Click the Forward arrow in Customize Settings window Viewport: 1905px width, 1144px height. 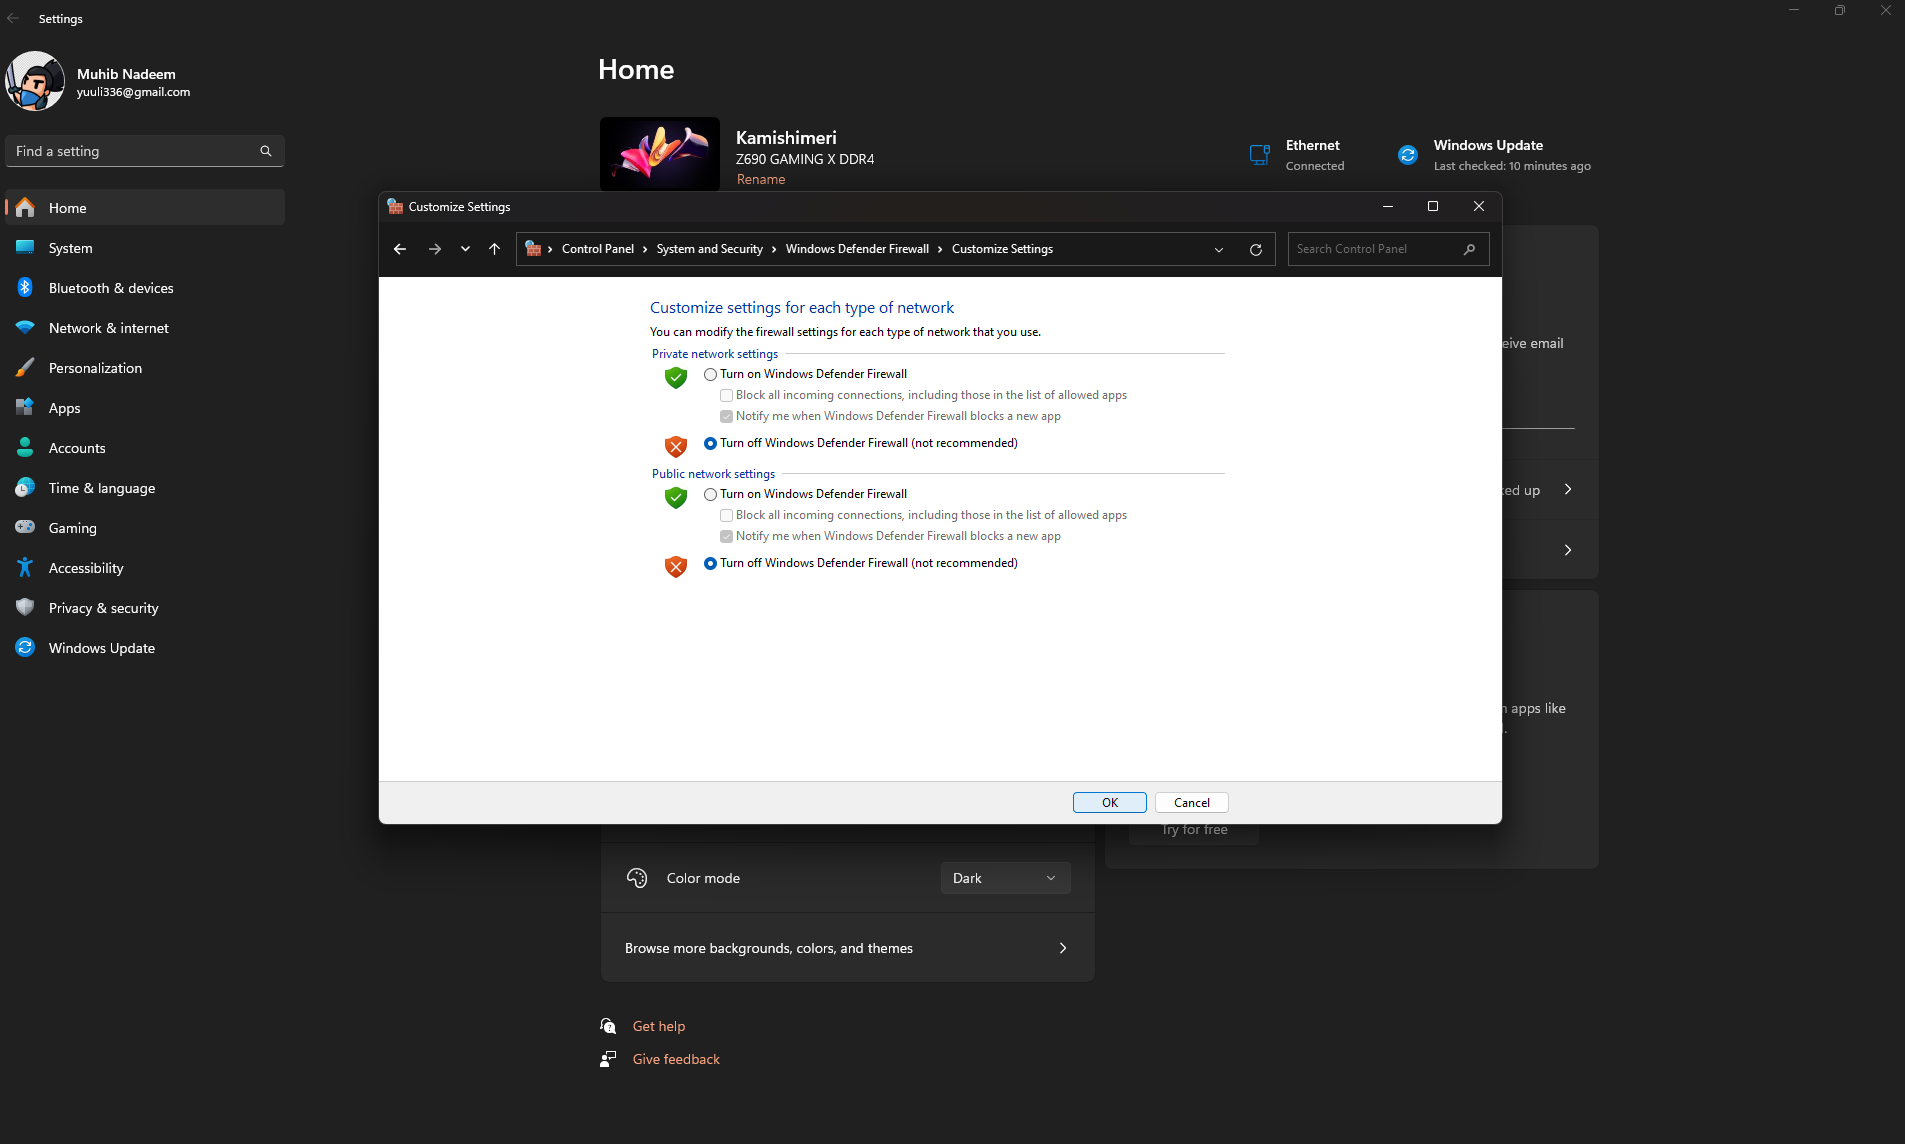[x=435, y=249]
